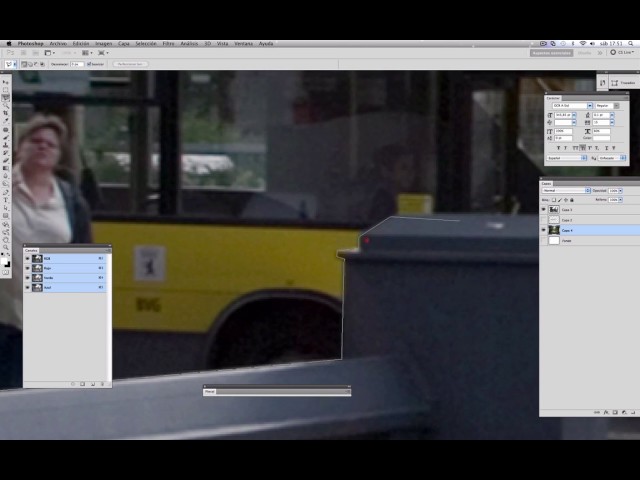The height and width of the screenshot is (480, 640).
Task: Toggle Rojo channel eye icon
Action: click(27, 268)
